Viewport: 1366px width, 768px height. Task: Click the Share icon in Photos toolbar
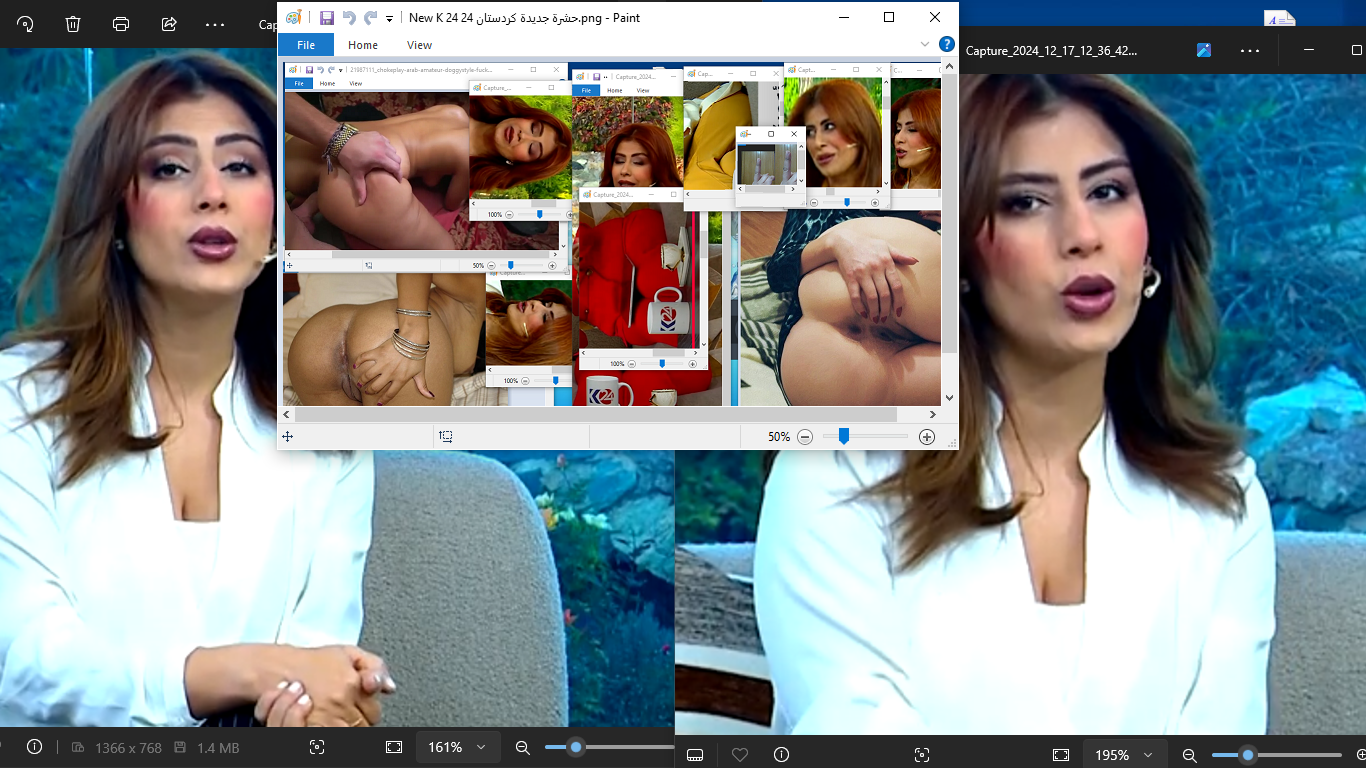tap(168, 24)
